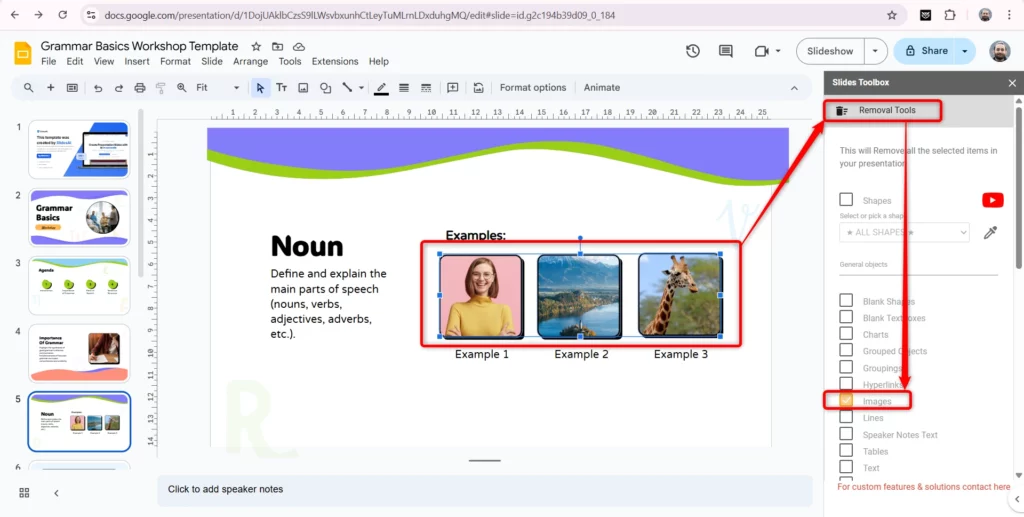The height and width of the screenshot is (517, 1024).
Task: Expand the Slideshow options arrow
Action: (875, 51)
